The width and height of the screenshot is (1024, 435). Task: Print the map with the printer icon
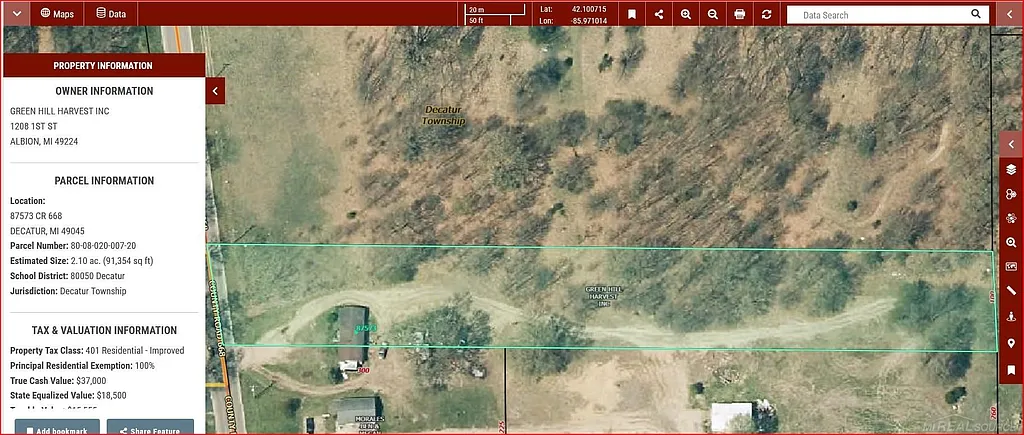740,14
